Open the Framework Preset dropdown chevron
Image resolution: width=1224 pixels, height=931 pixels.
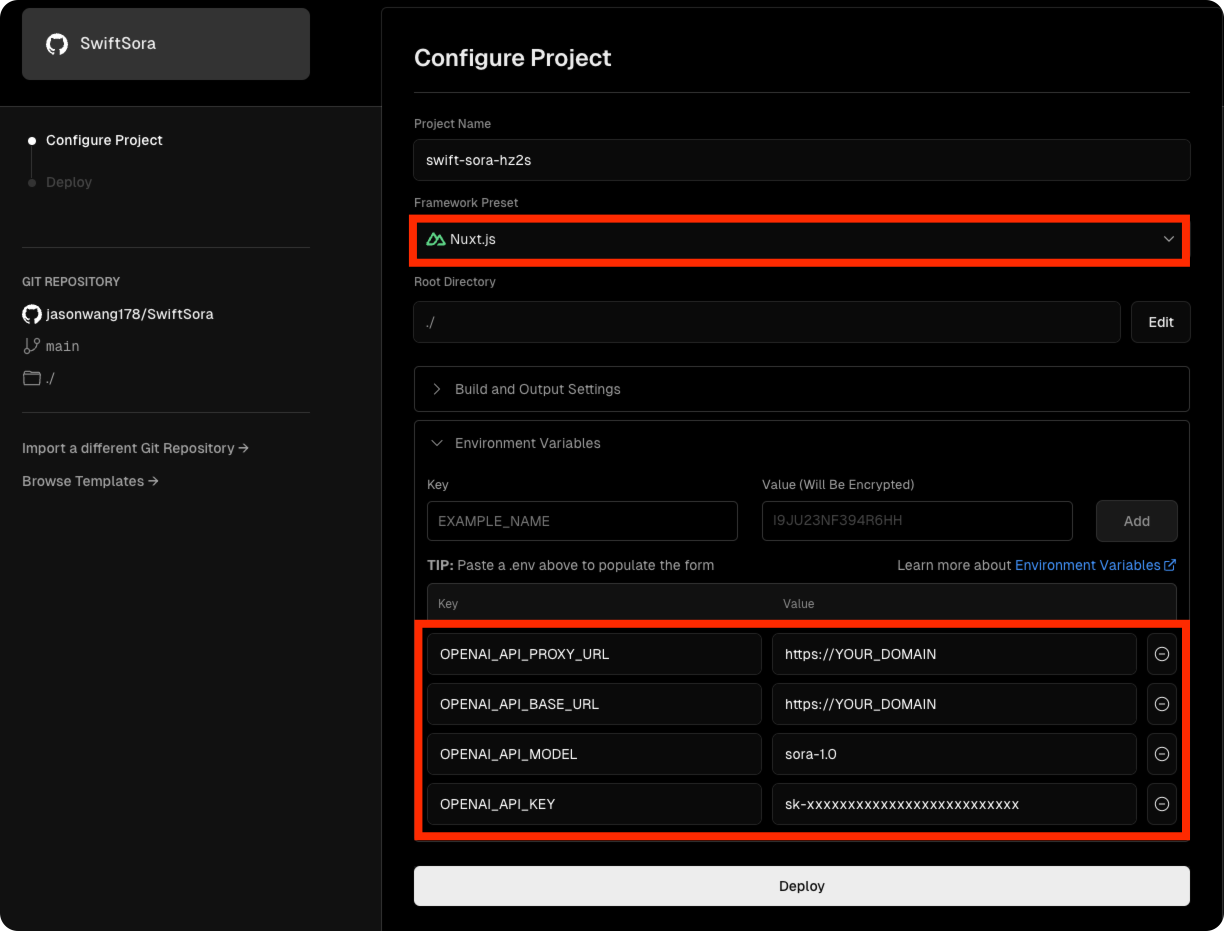[x=1169, y=239]
